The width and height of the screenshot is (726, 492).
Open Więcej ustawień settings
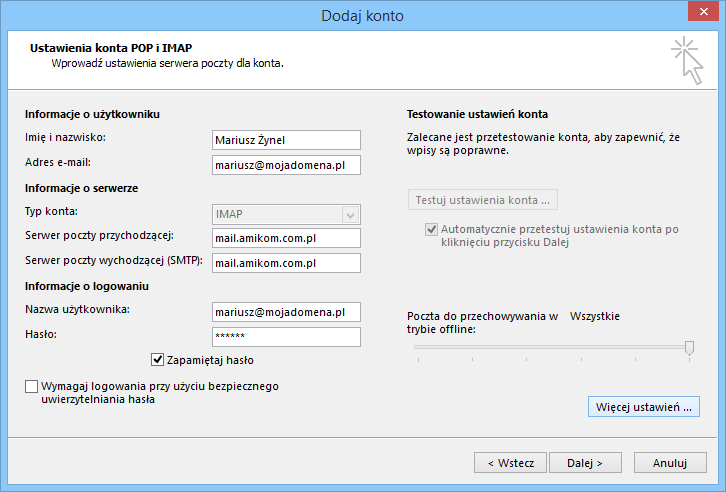[x=643, y=407]
